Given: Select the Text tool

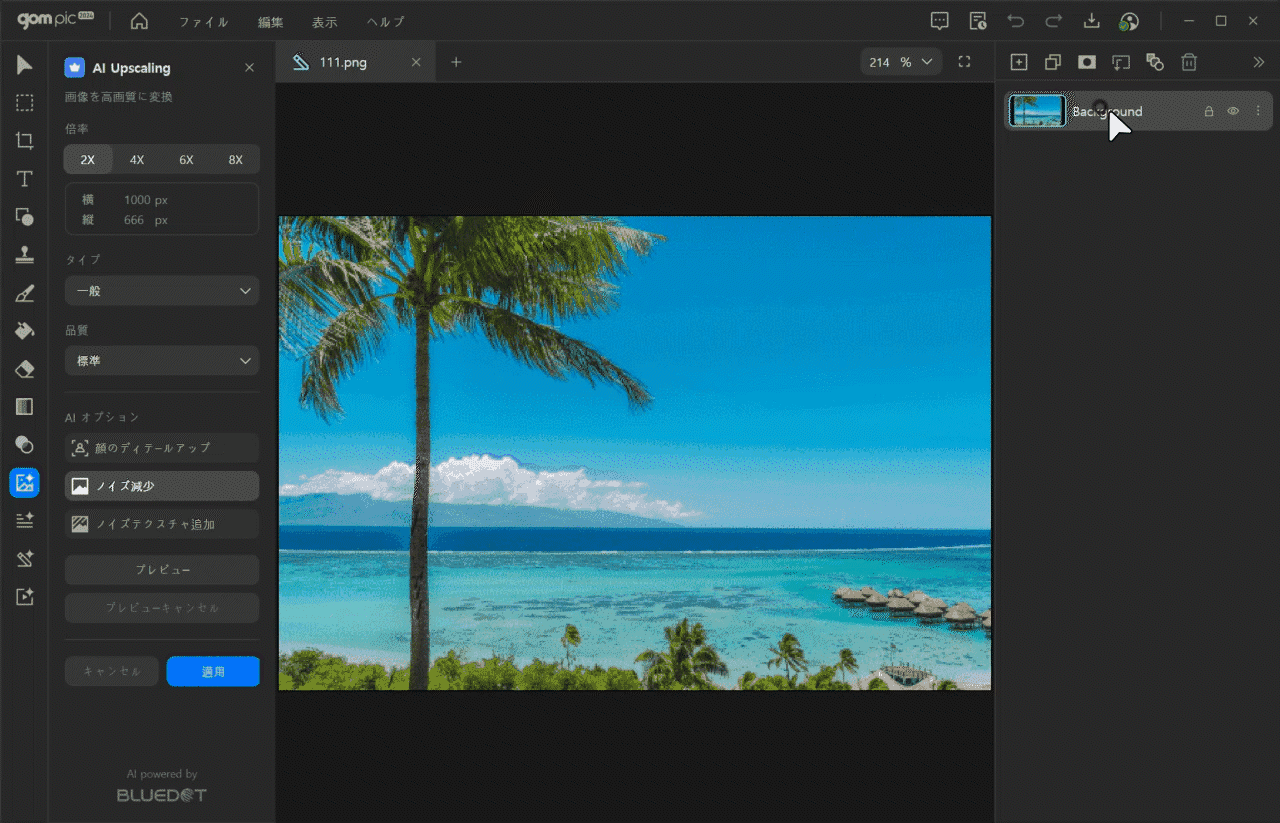Looking at the screenshot, I should pyautogui.click(x=24, y=179).
